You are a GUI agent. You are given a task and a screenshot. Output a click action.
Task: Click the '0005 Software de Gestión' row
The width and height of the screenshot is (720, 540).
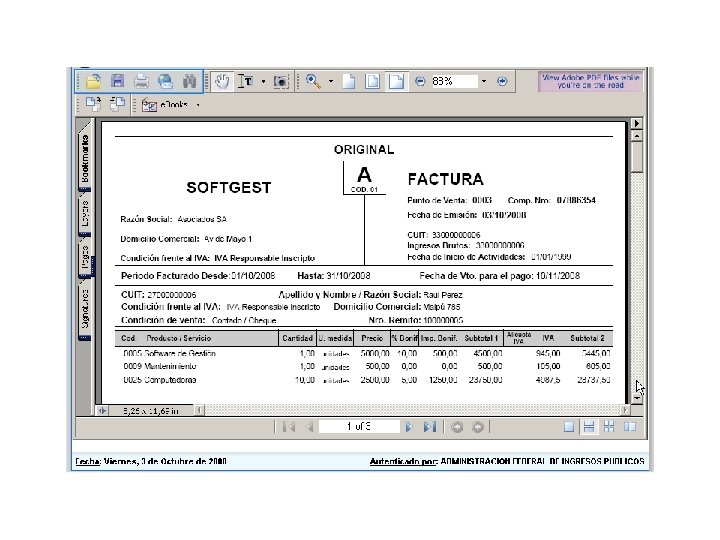(366, 354)
